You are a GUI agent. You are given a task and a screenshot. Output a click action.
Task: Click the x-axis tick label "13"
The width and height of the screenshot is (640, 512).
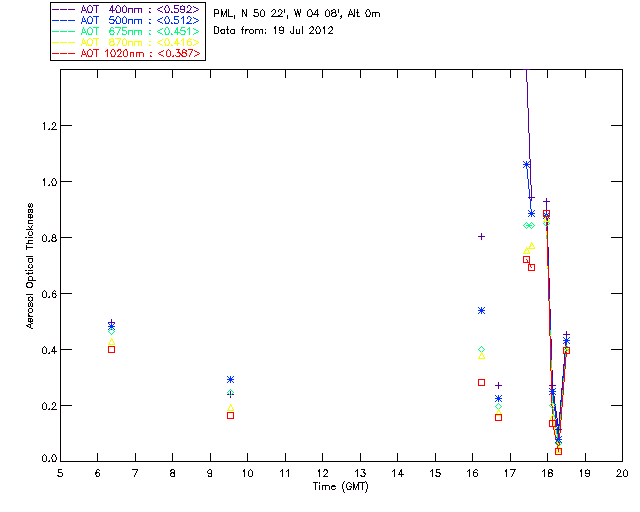click(360, 473)
